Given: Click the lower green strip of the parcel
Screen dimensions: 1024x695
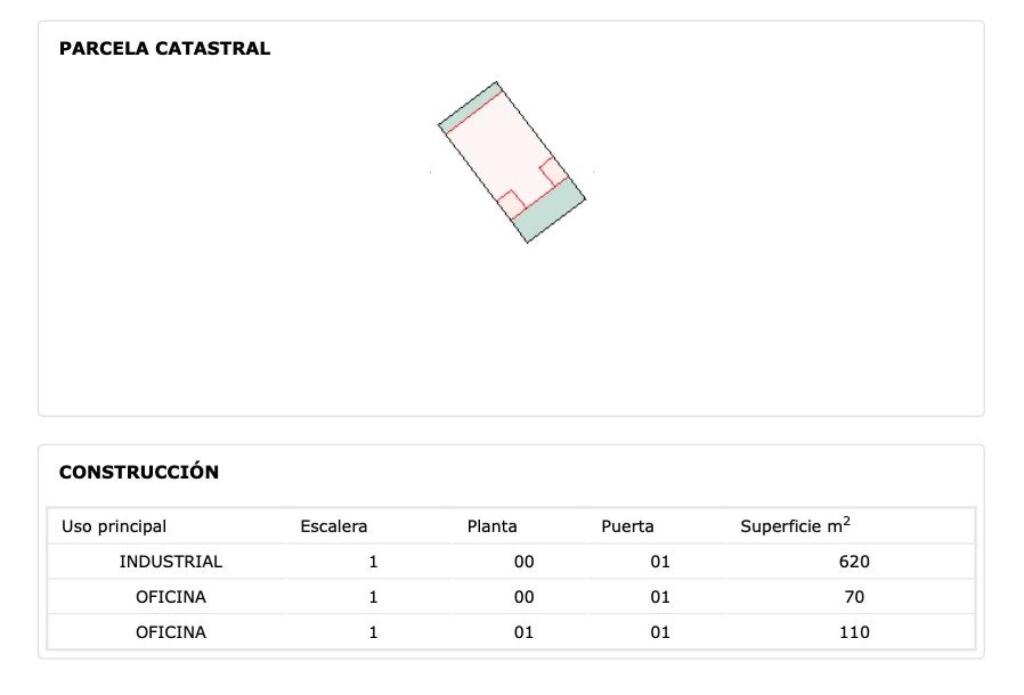Looking at the screenshot, I should (x=549, y=210).
